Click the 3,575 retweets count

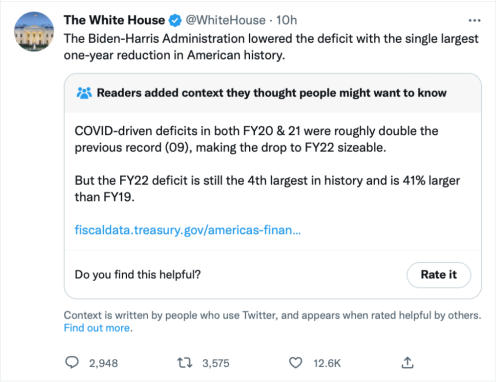click(x=216, y=363)
